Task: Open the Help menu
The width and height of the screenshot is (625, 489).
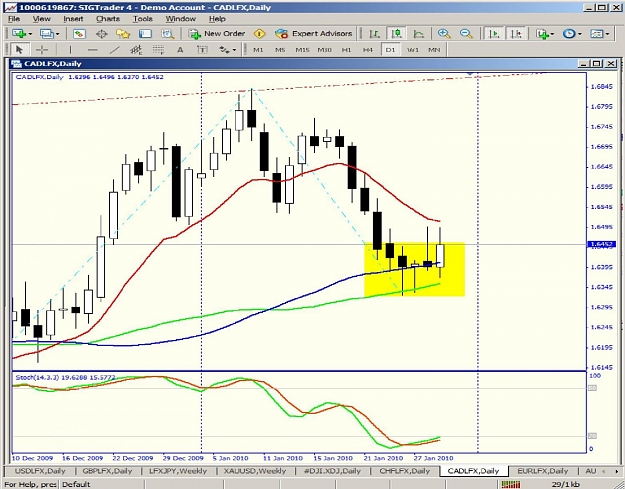Action: tap(217, 19)
